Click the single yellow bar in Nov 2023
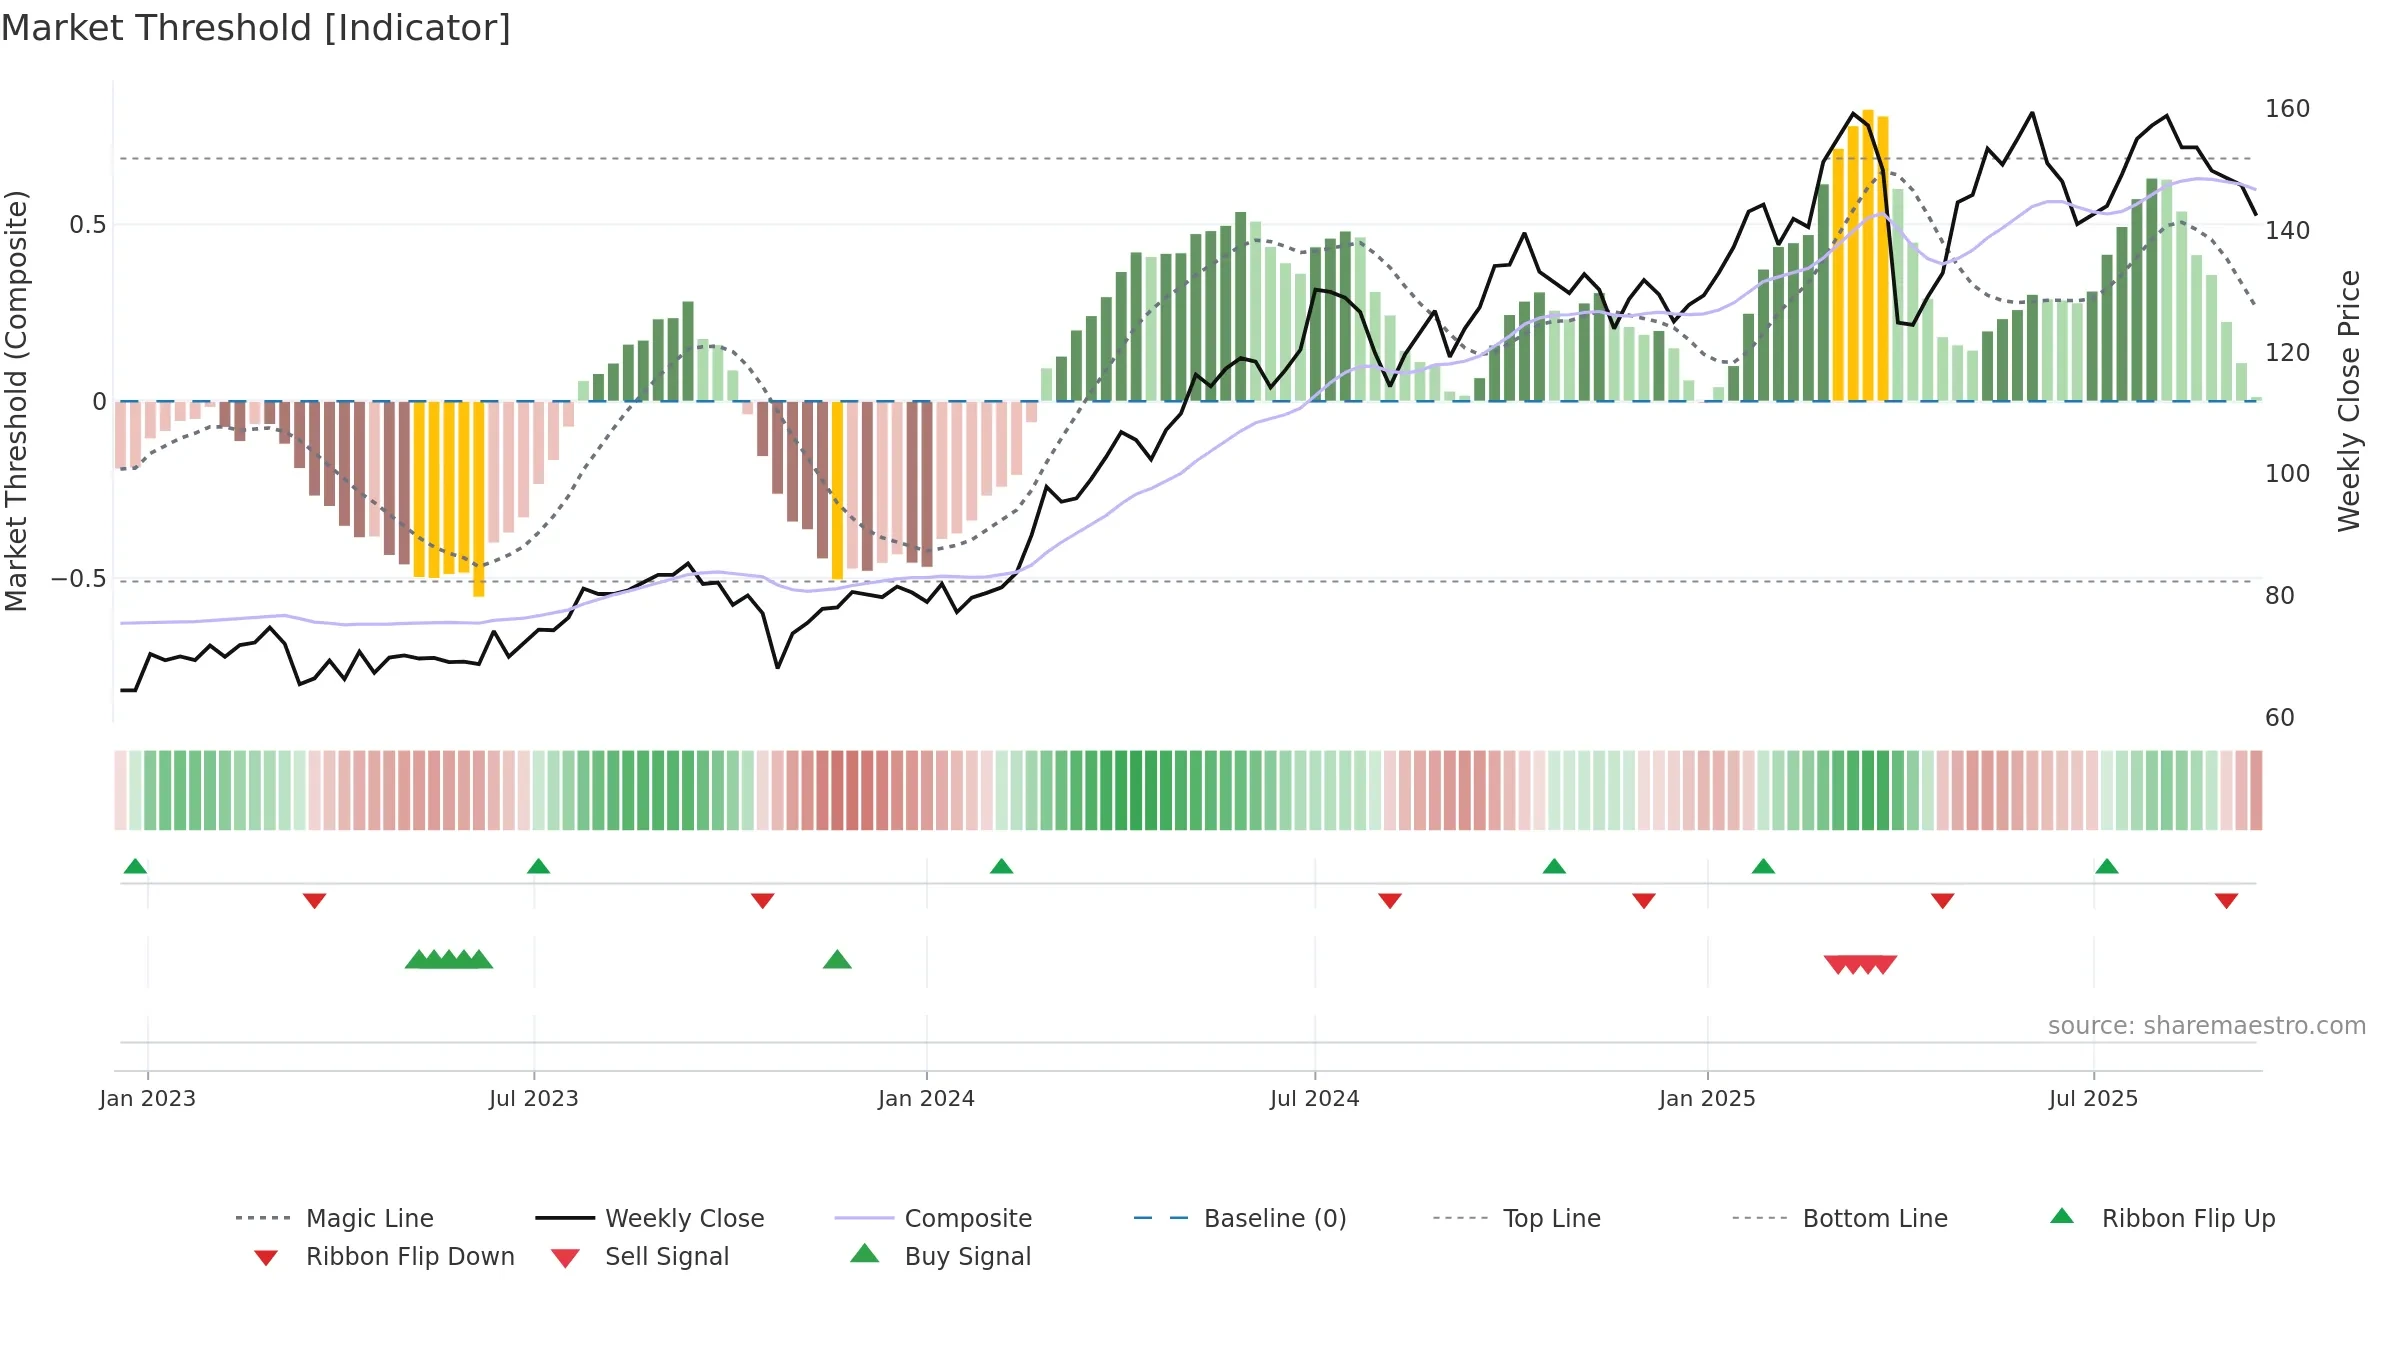Image resolution: width=2400 pixels, height=1350 pixels. click(x=837, y=490)
